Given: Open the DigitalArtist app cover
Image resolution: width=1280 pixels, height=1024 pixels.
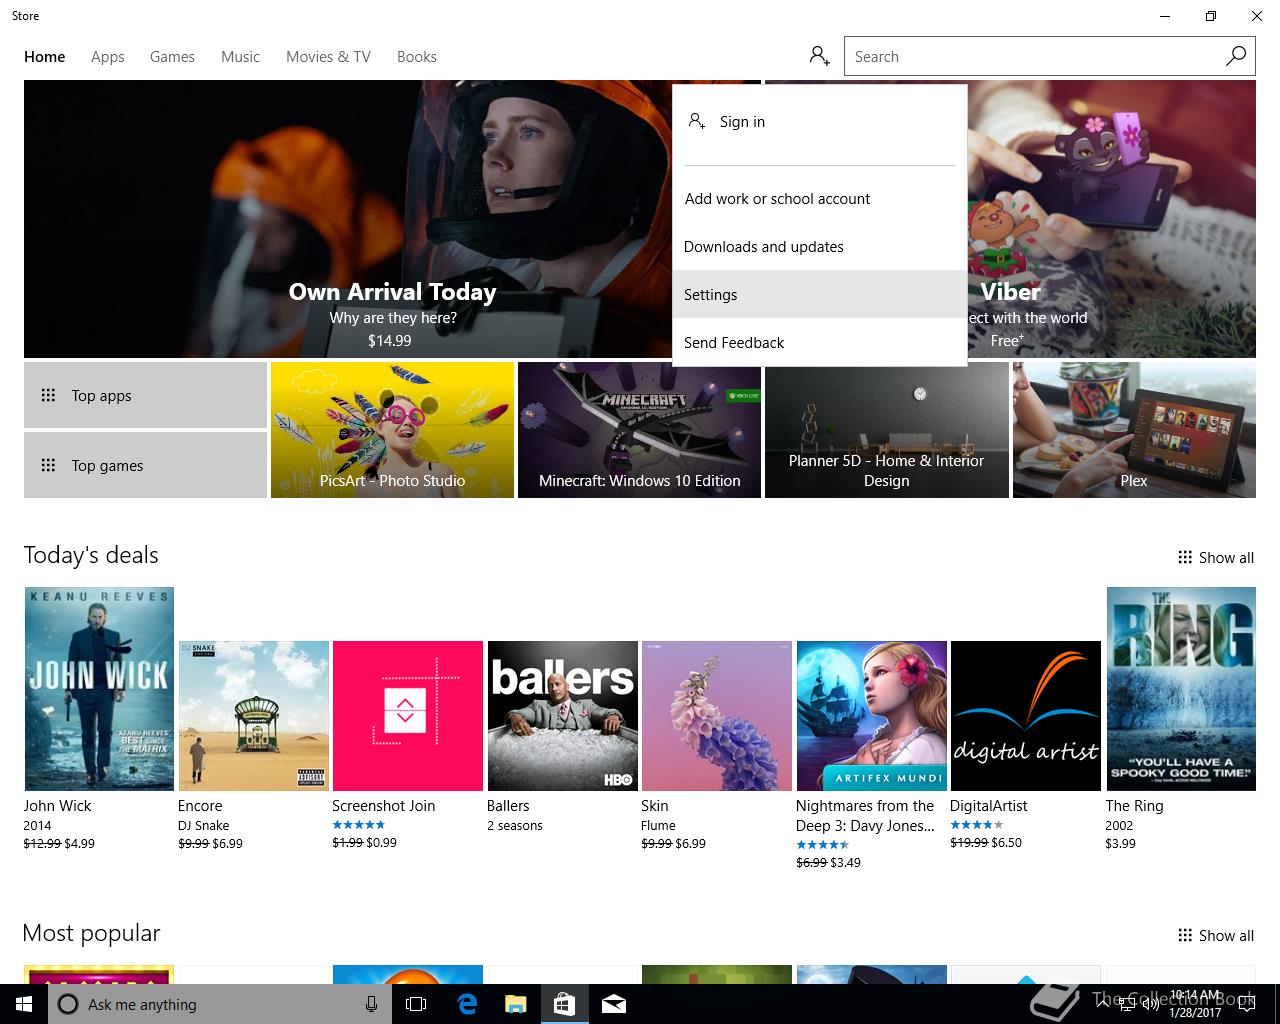Looking at the screenshot, I should coord(1026,716).
